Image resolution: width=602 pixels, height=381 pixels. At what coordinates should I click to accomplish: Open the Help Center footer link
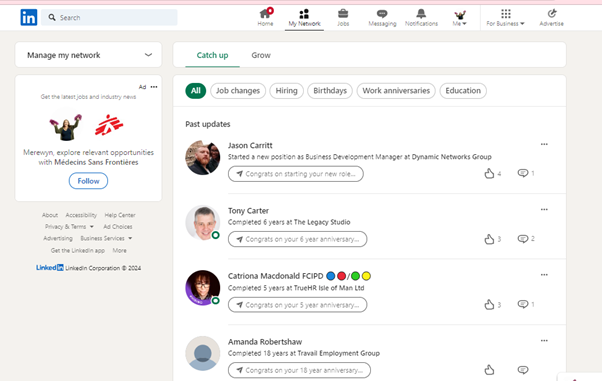(x=120, y=215)
